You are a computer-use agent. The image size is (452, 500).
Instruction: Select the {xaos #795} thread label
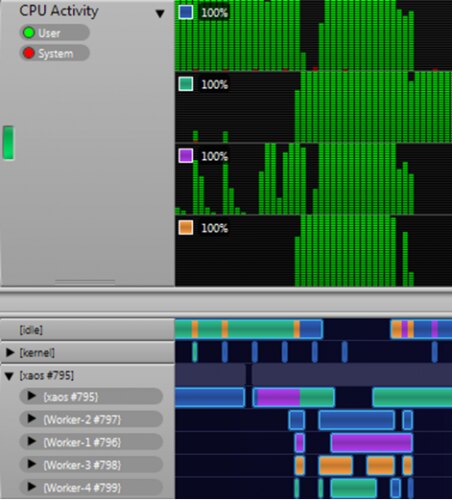click(71, 397)
